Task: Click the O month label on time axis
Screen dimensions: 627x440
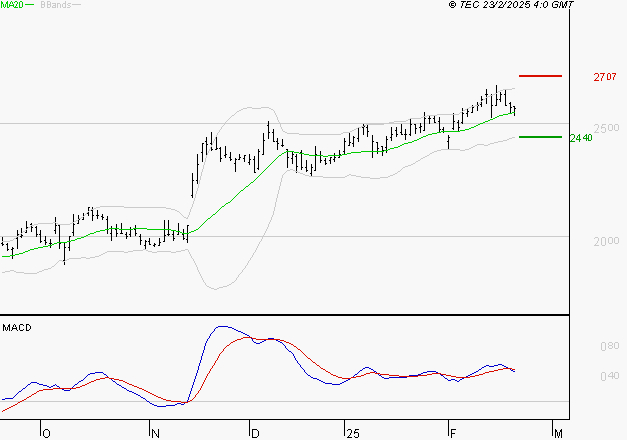Action: (x=46, y=434)
